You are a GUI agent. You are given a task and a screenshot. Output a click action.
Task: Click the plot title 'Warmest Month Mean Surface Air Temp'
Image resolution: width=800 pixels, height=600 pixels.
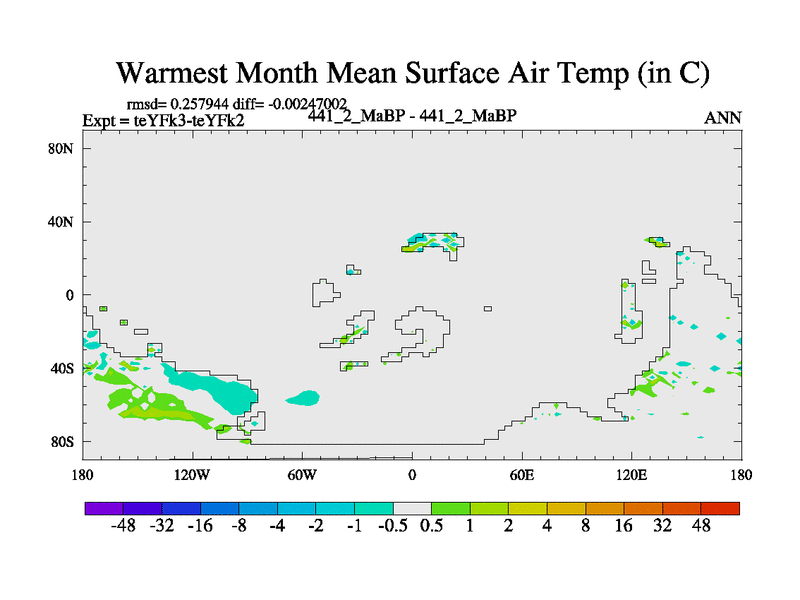click(413, 73)
